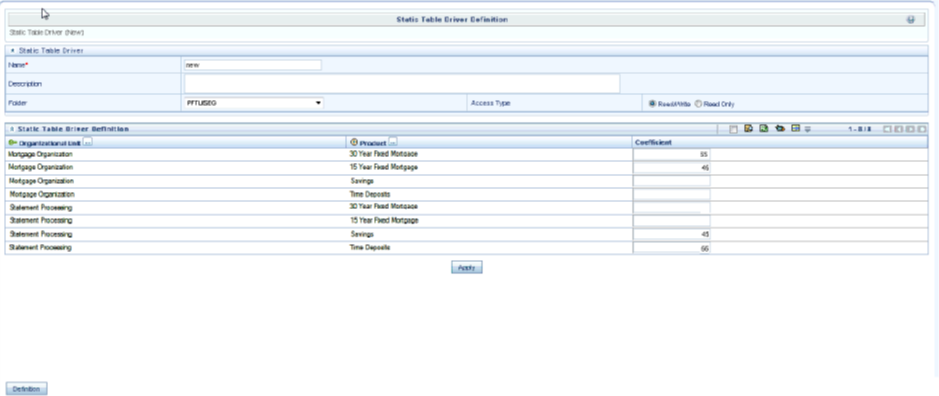The width and height of the screenshot is (939, 396).
Task: Click the yellow sheet with arrow toolbar icon
Action: pyautogui.click(x=749, y=128)
